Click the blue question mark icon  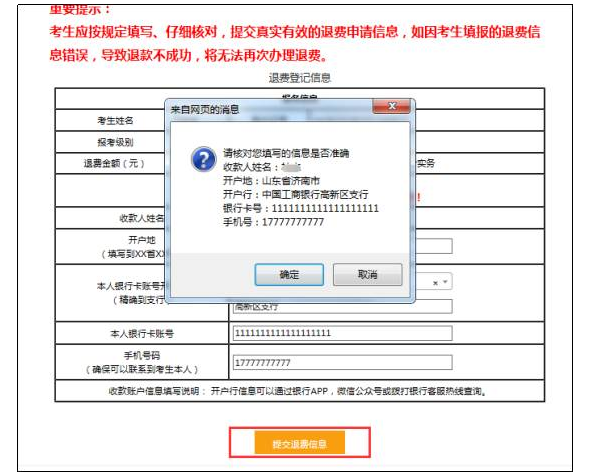203,160
